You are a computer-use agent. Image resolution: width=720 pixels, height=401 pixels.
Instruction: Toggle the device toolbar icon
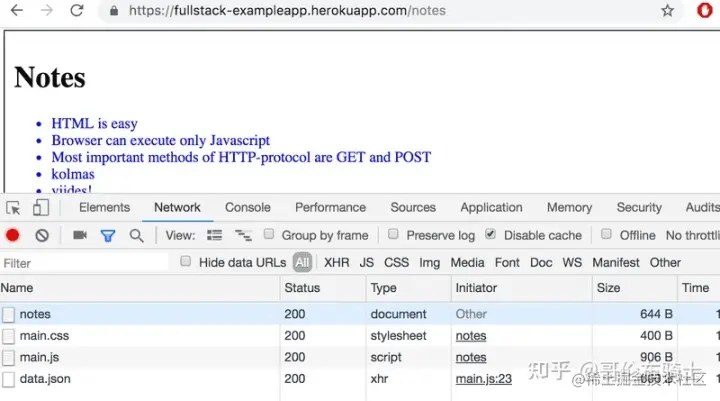[x=41, y=208]
